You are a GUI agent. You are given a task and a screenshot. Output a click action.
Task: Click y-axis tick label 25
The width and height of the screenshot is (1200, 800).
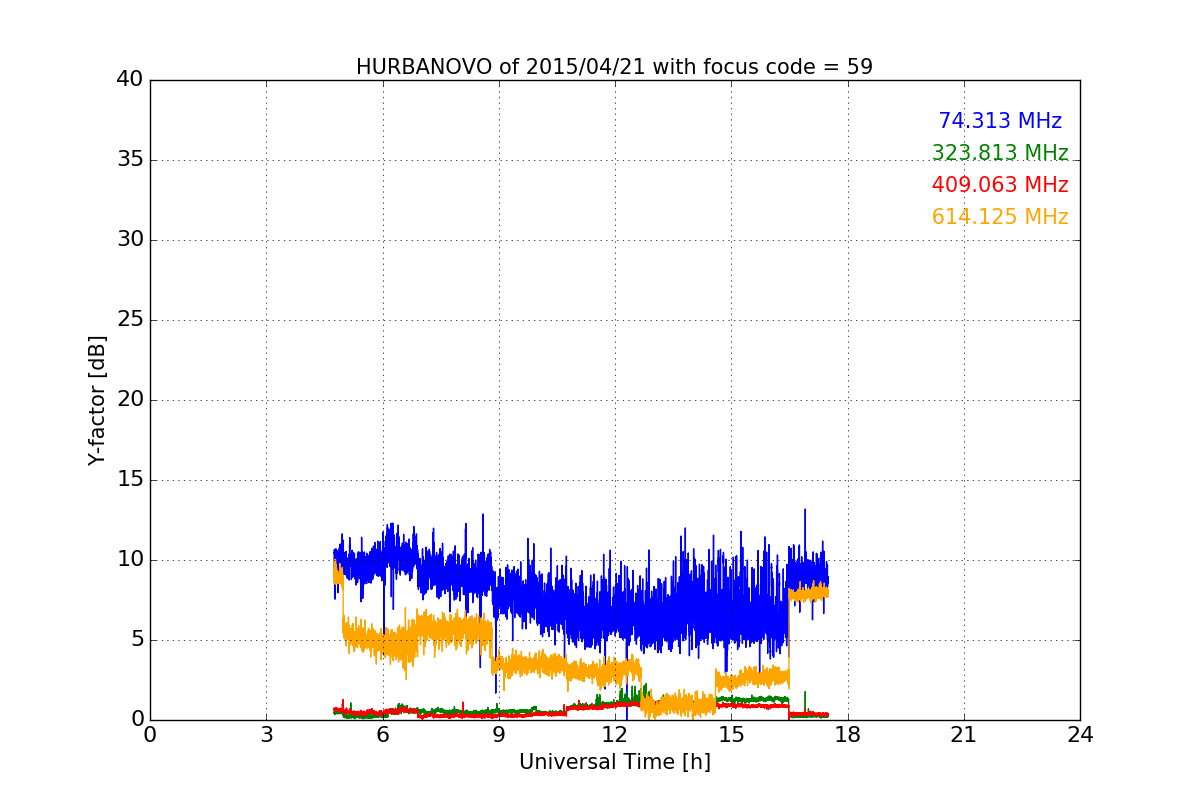[x=130, y=320]
